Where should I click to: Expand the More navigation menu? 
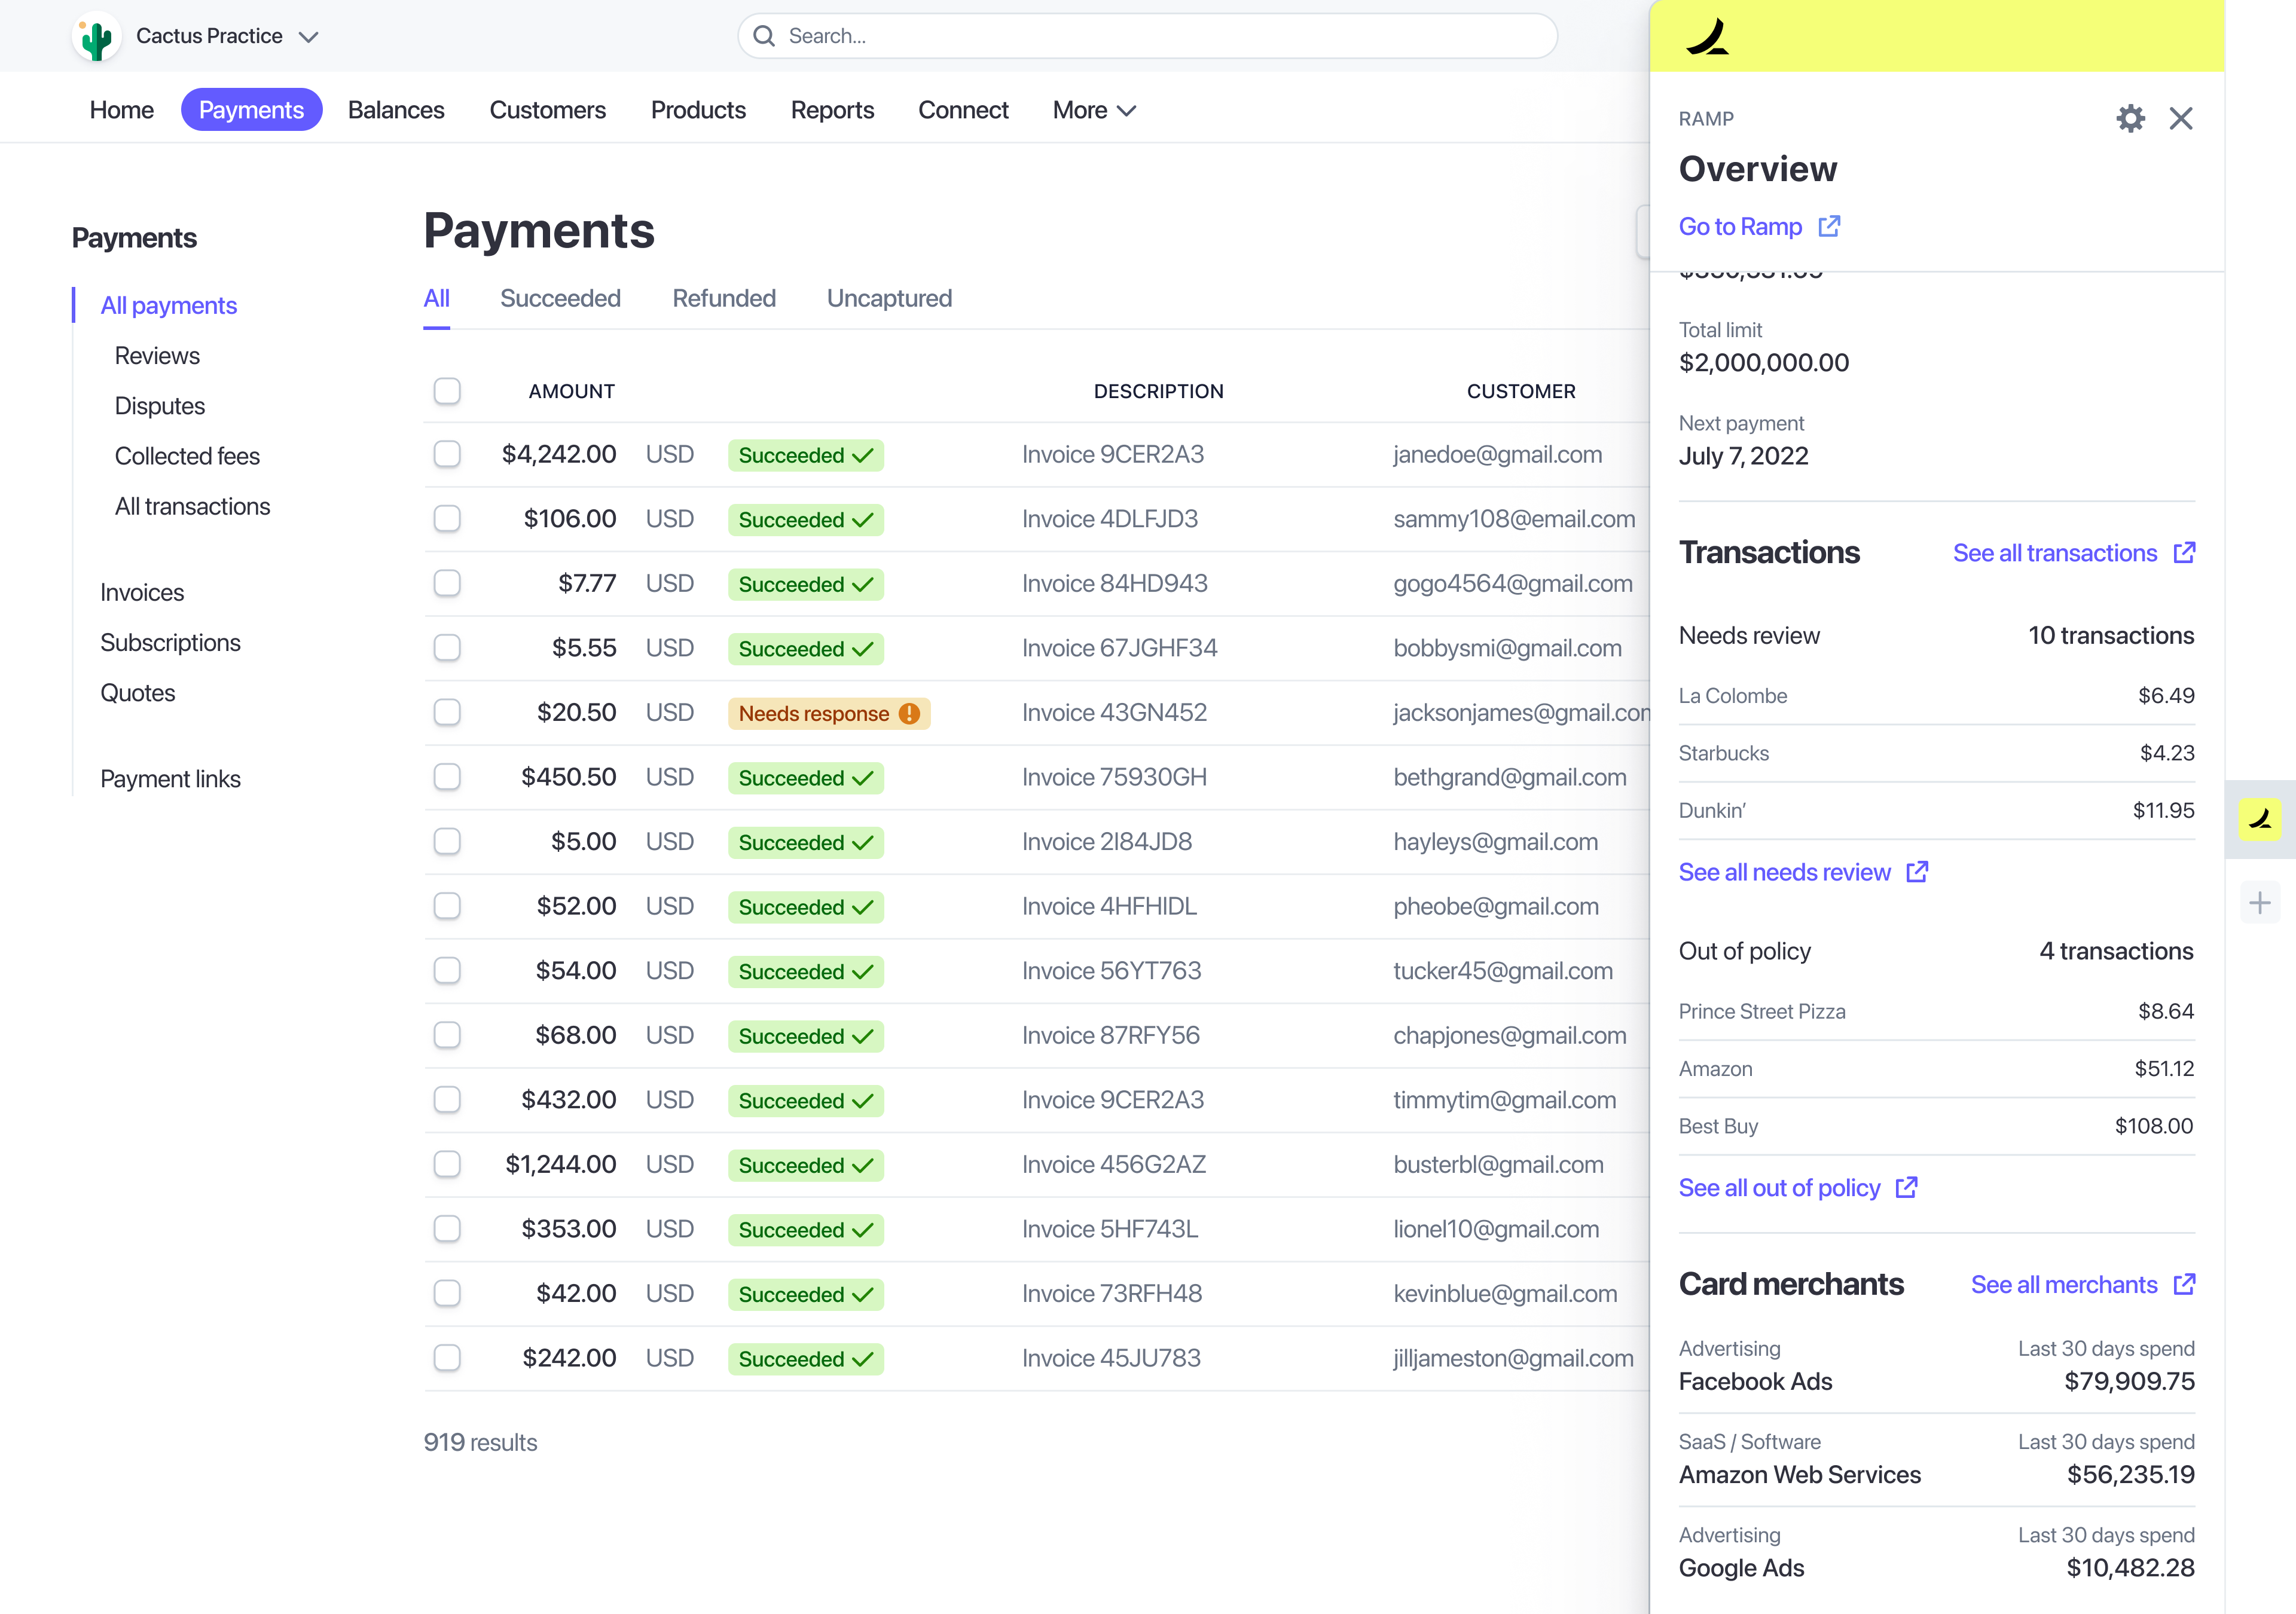tap(1094, 110)
